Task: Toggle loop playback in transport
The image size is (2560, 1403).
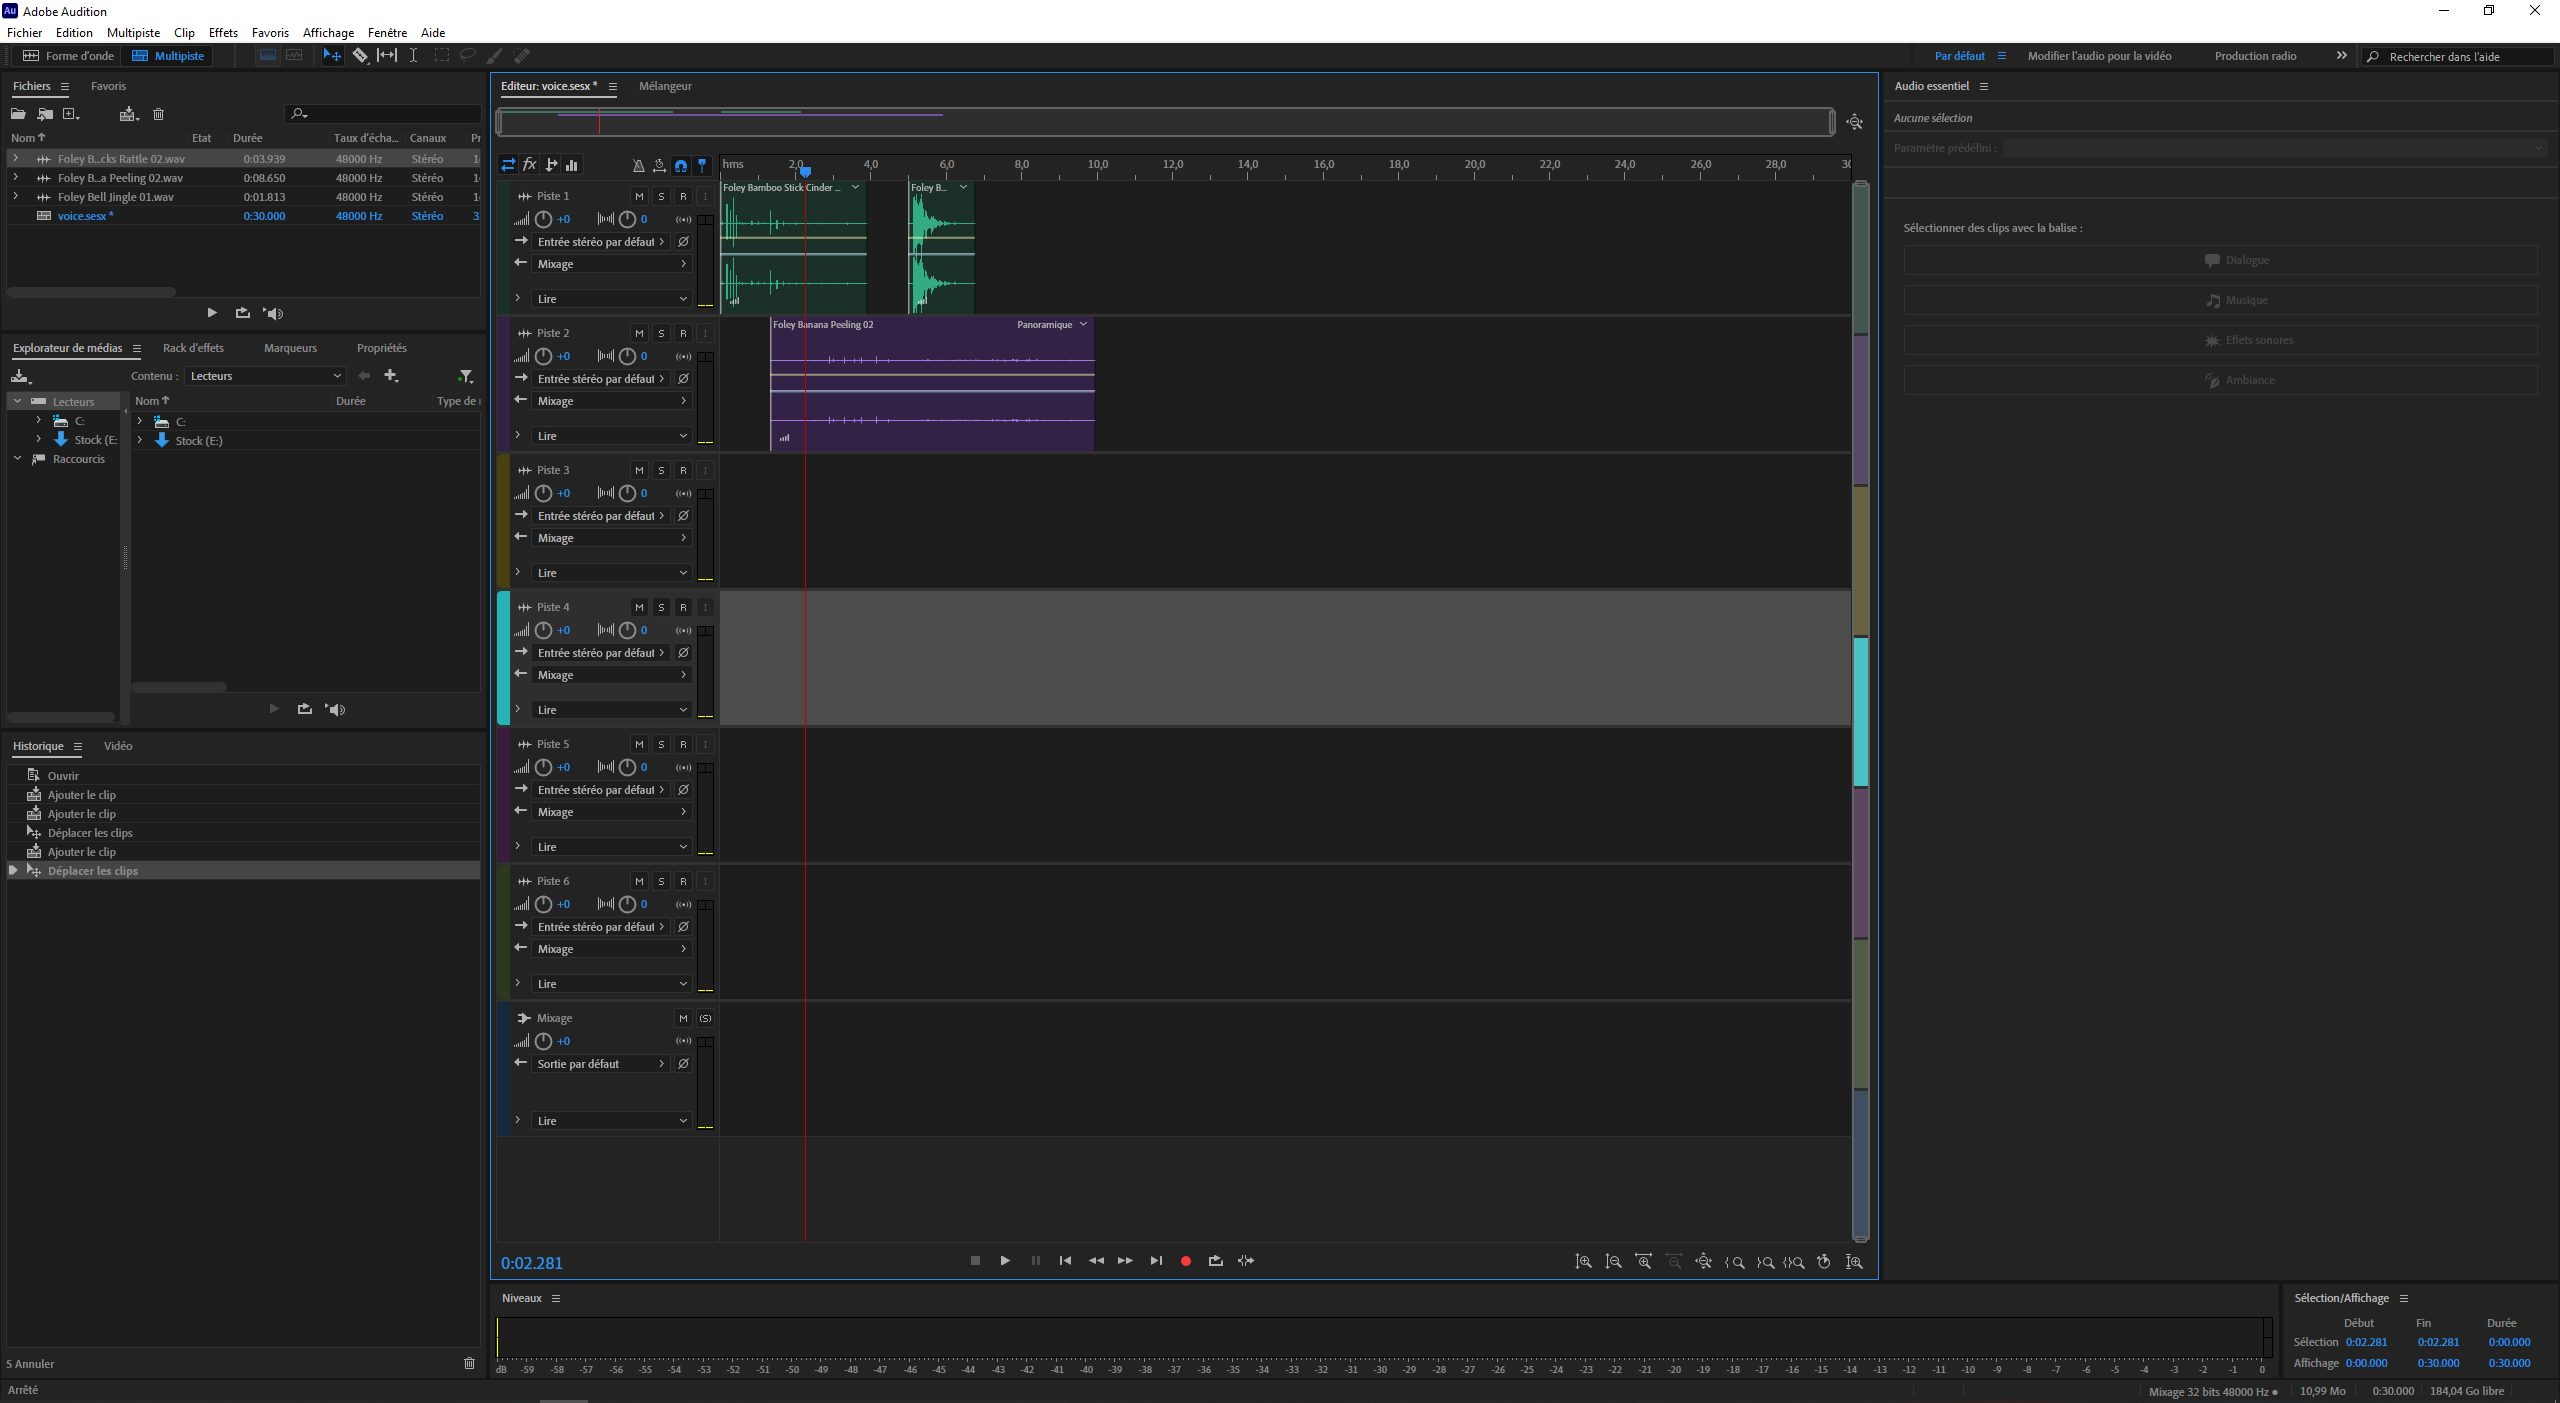Action: pyautogui.click(x=1216, y=1261)
